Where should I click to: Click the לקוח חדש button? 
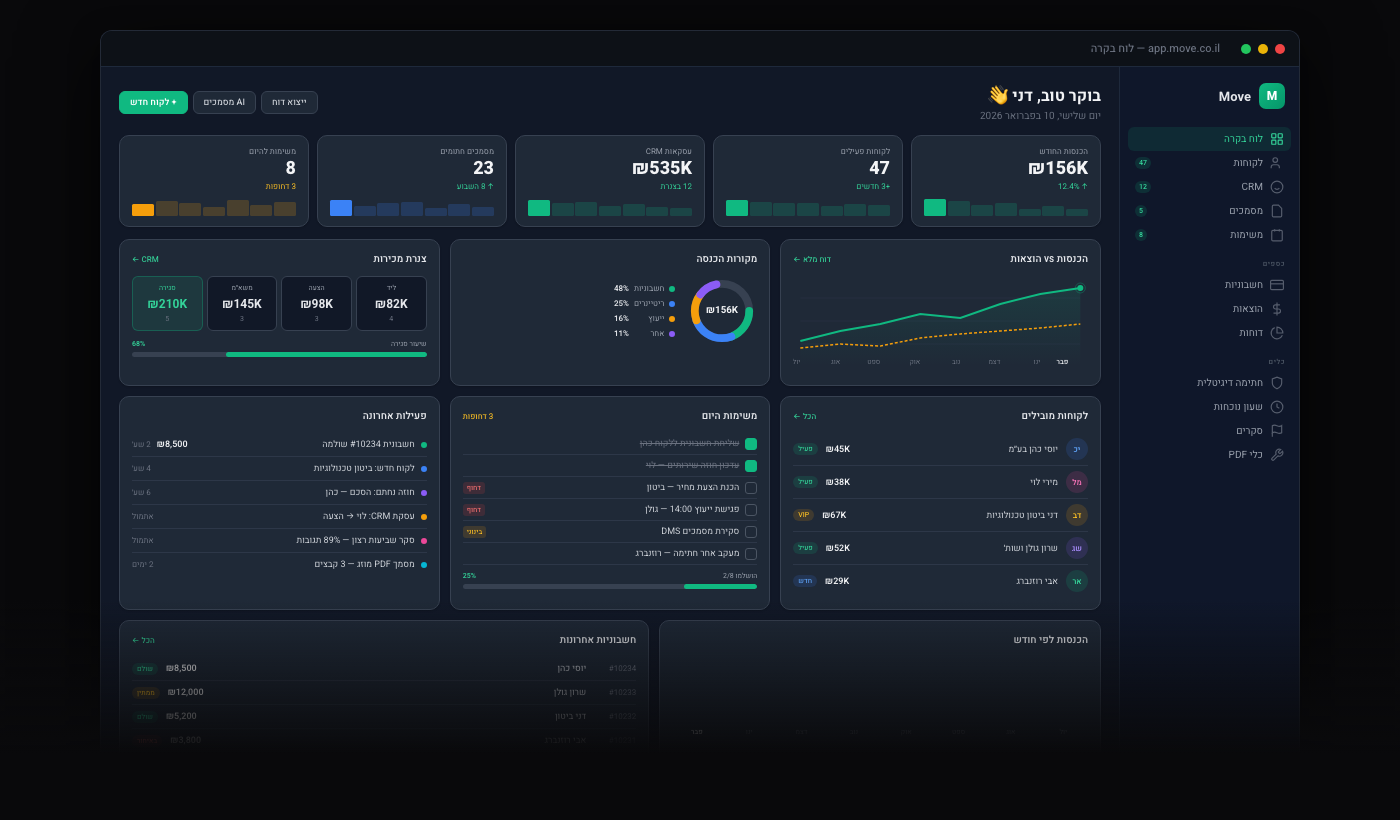[x=153, y=102]
